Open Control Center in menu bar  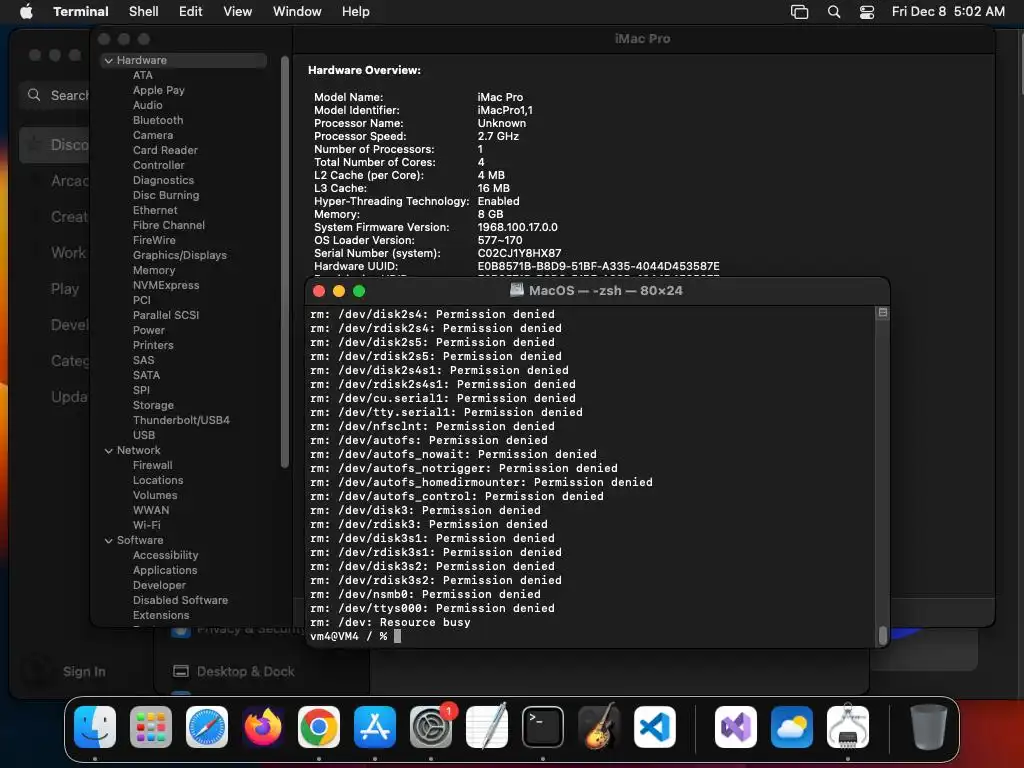point(867,11)
